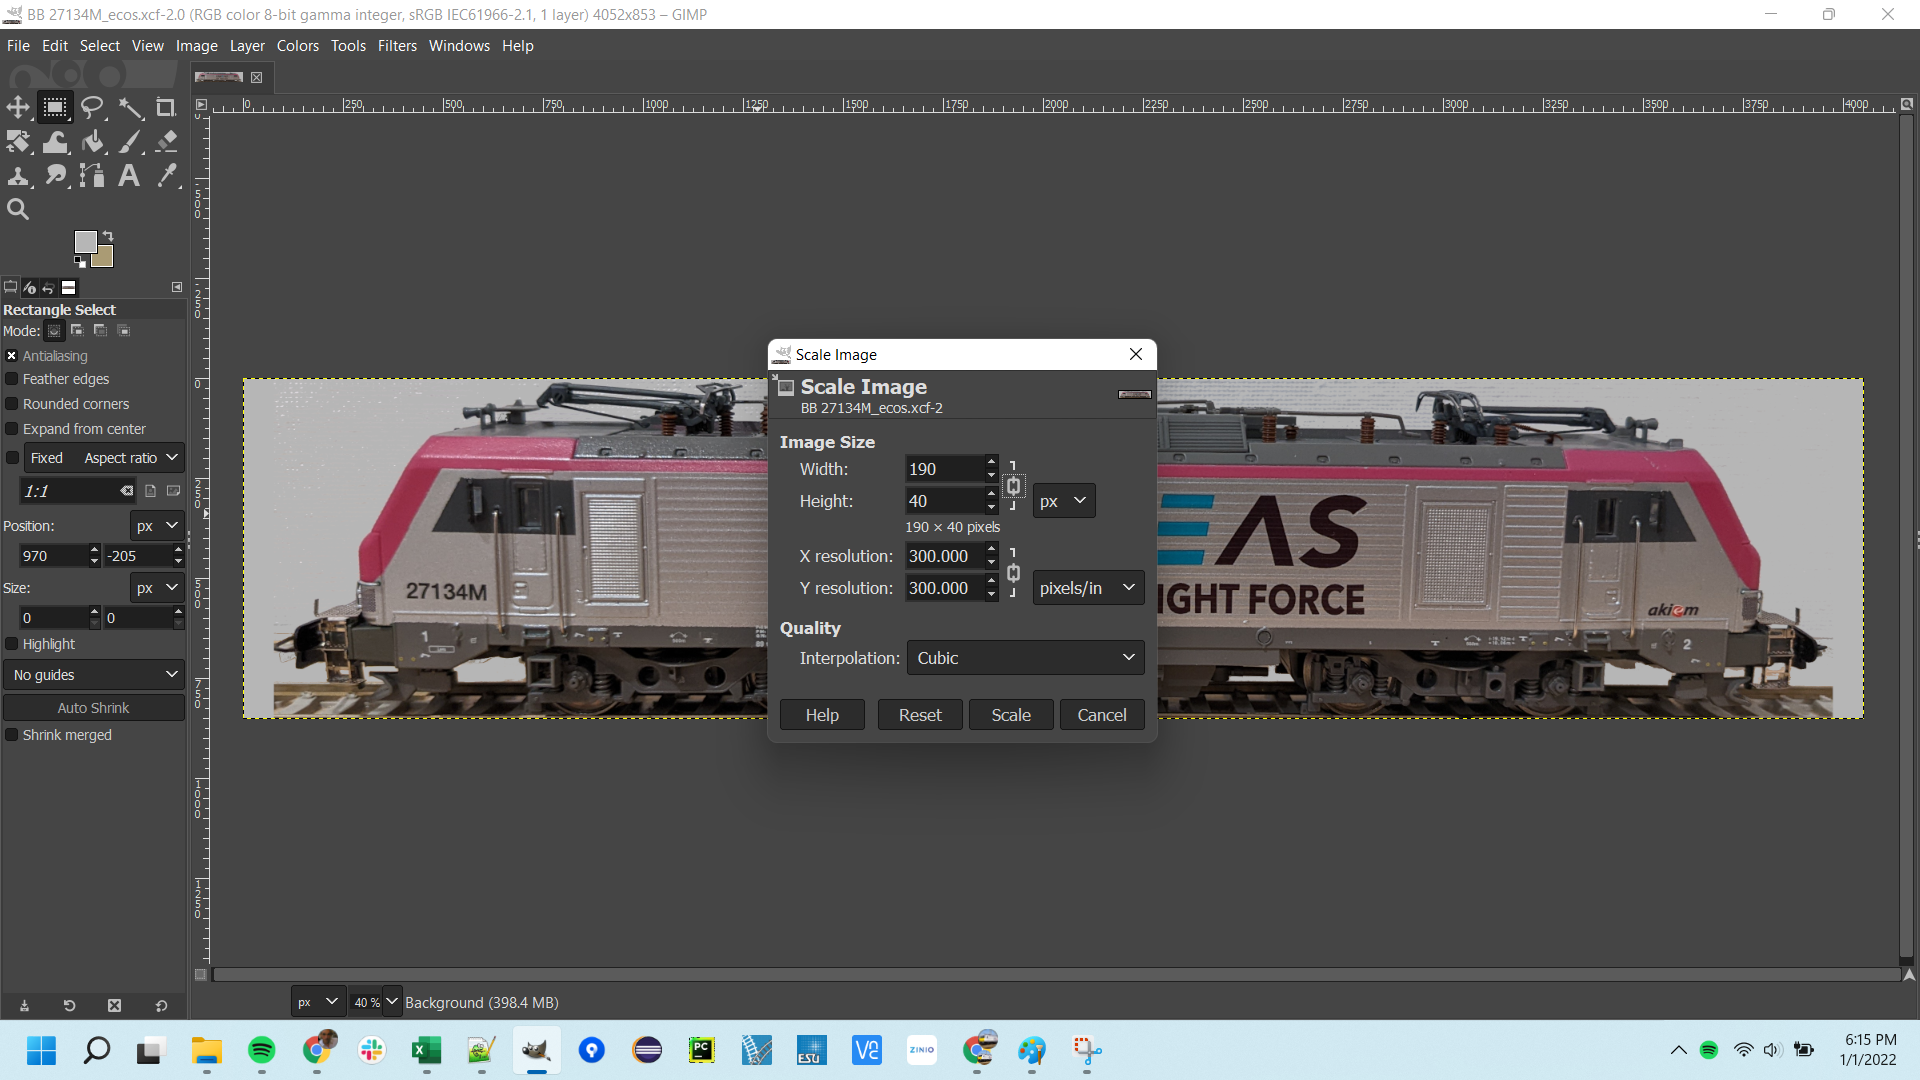The height and width of the screenshot is (1080, 1920).
Task: Disable the Antialiasing checkbox
Action: coord(12,356)
